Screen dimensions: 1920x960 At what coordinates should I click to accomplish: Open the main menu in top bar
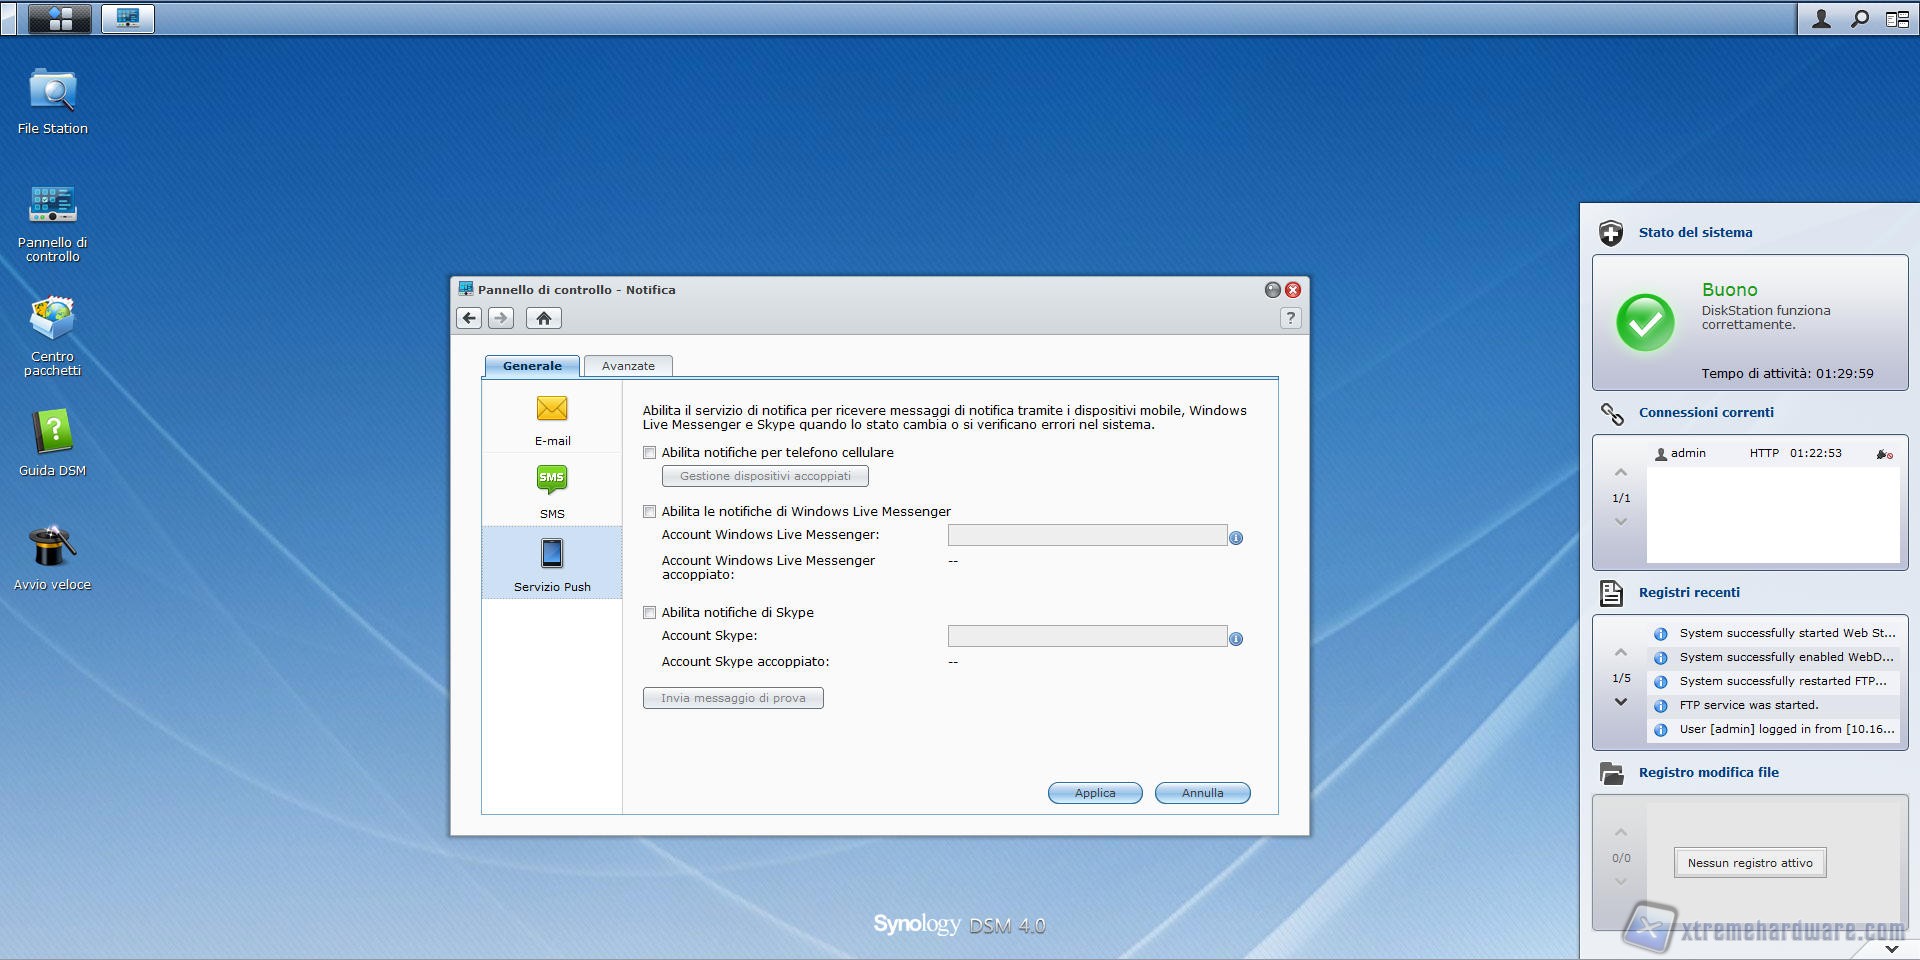coord(60,18)
